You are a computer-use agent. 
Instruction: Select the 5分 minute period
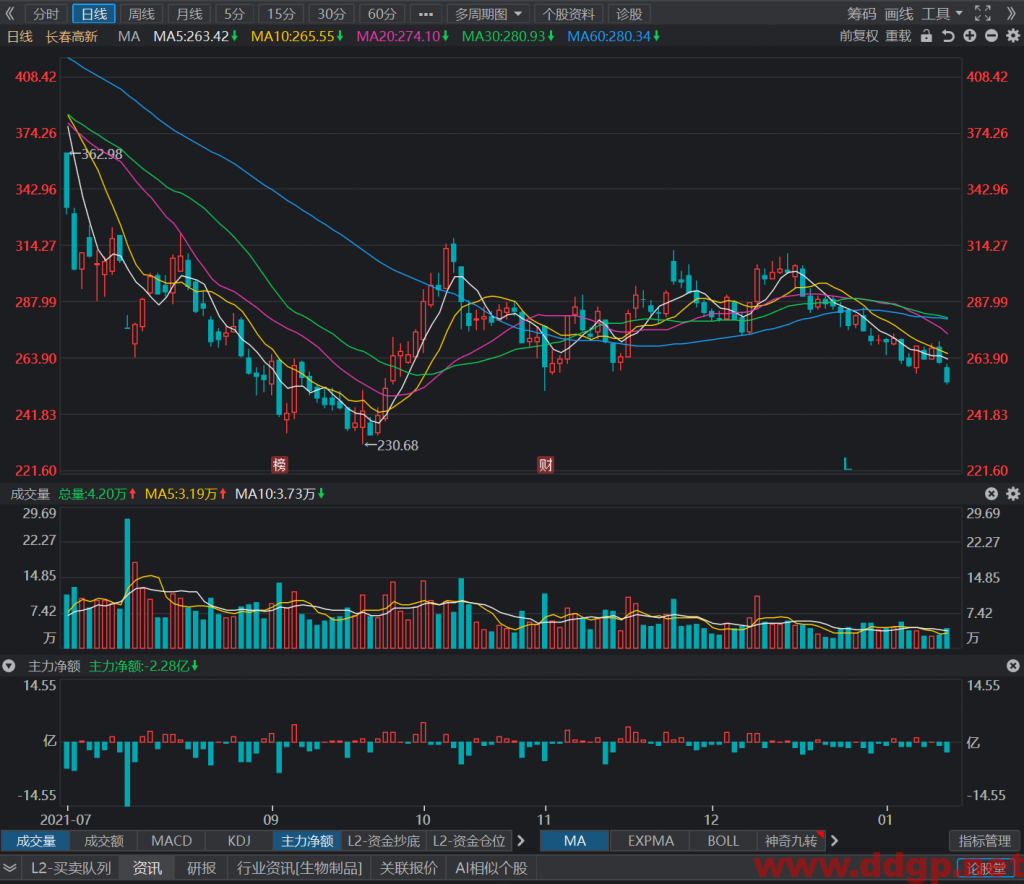pyautogui.click(x=234, y=14)
